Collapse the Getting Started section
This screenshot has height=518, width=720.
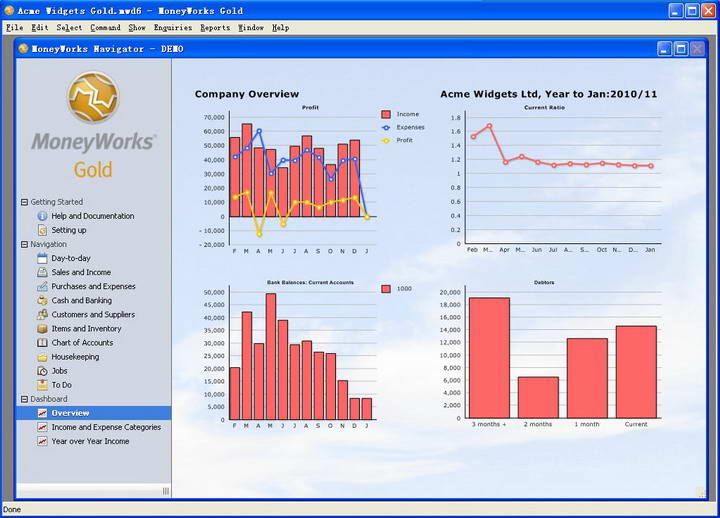pyautogui.click(x=24, y=202)
